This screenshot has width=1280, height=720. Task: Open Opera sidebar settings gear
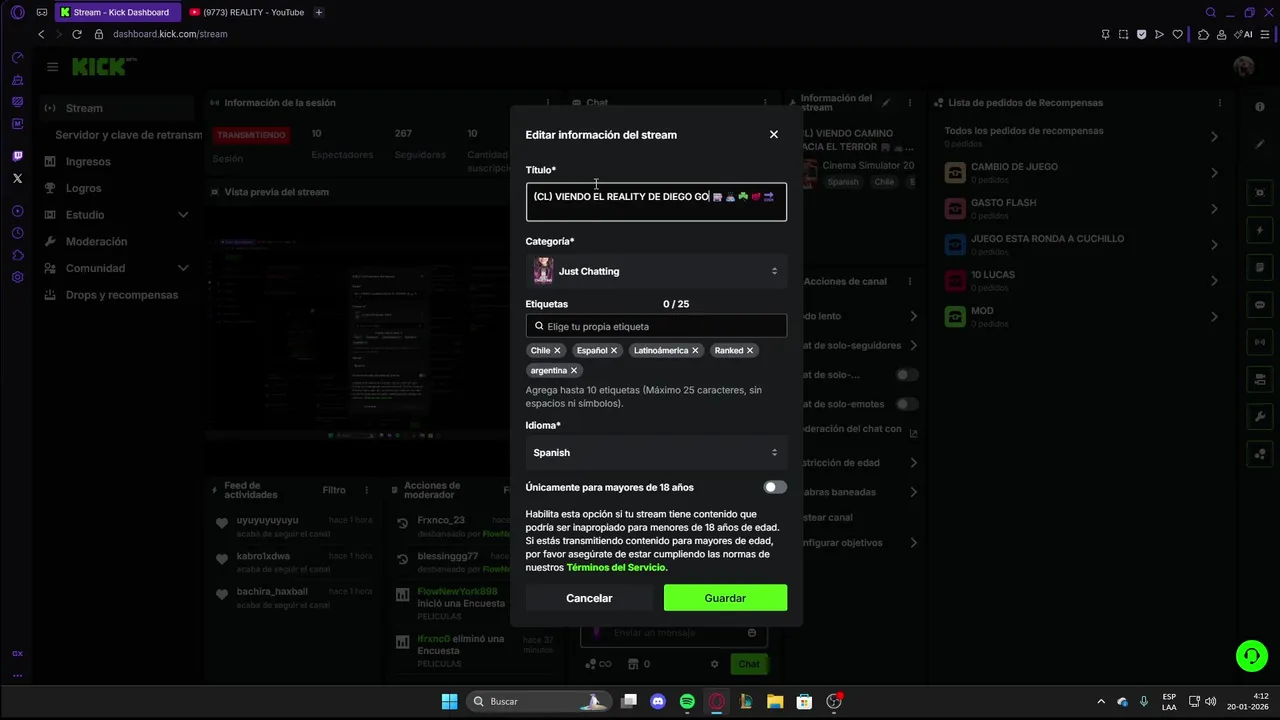point(17,277)
